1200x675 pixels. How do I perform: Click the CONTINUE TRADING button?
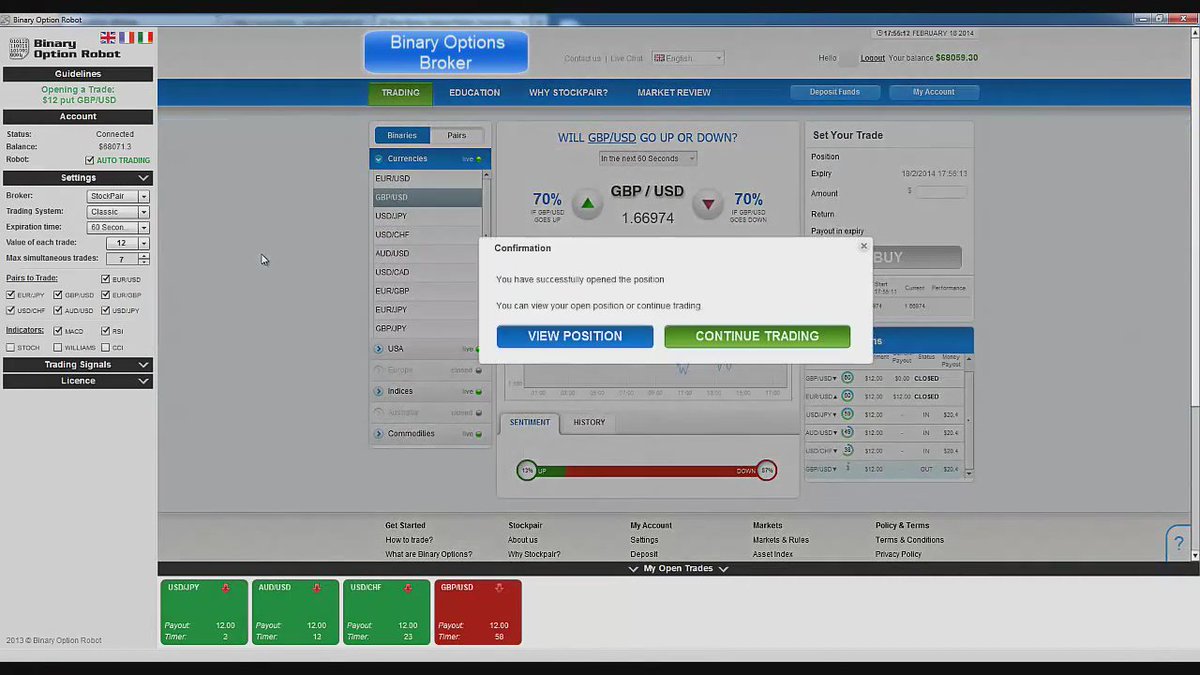(757, 336)
